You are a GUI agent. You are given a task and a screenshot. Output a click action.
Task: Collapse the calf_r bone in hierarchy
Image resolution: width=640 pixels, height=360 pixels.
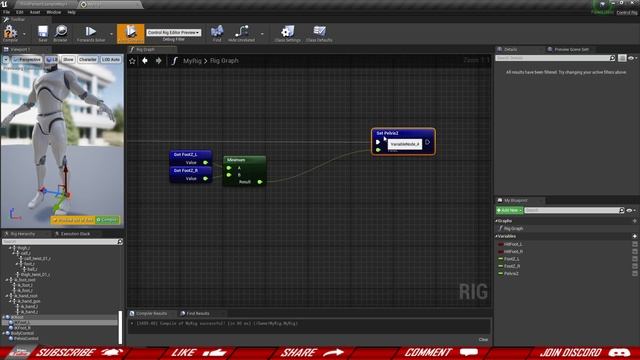(14, 253)
